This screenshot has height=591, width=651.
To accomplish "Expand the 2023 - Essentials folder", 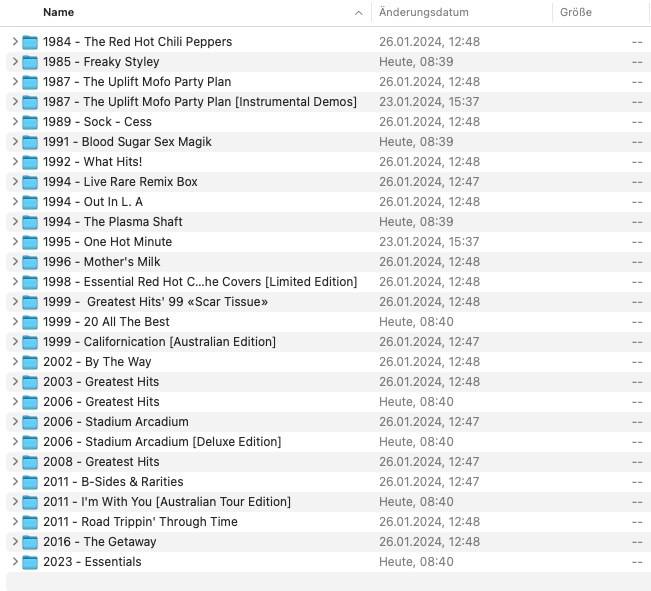I will [x=15, y=562].
